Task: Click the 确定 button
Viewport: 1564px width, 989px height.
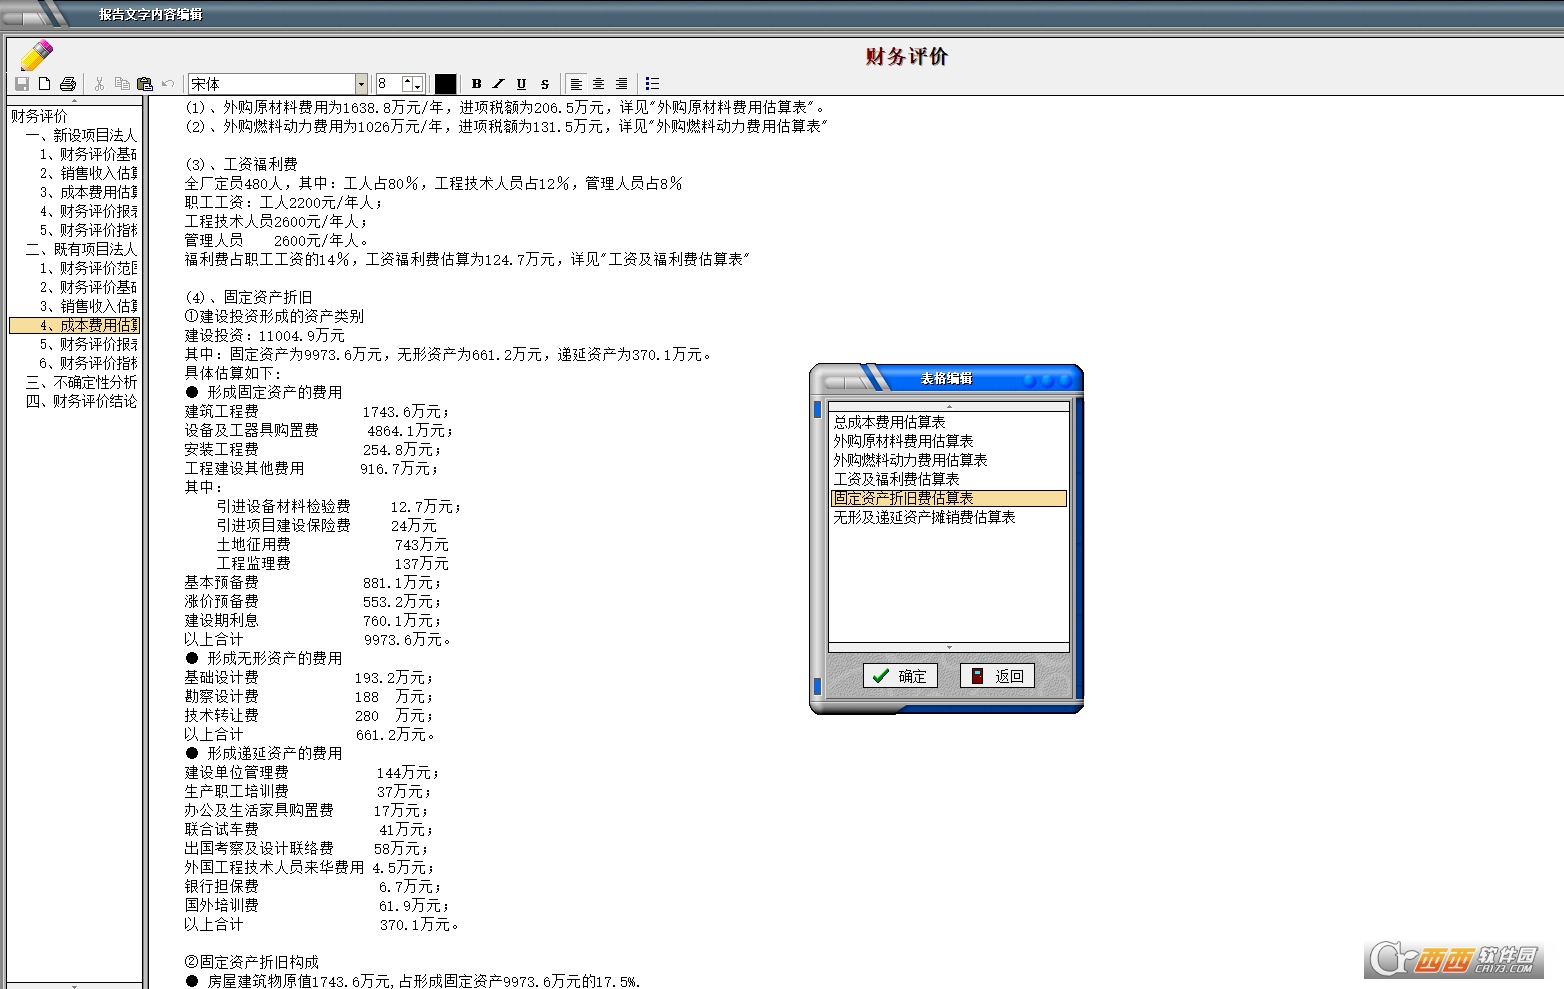Action: pos(900,676)
